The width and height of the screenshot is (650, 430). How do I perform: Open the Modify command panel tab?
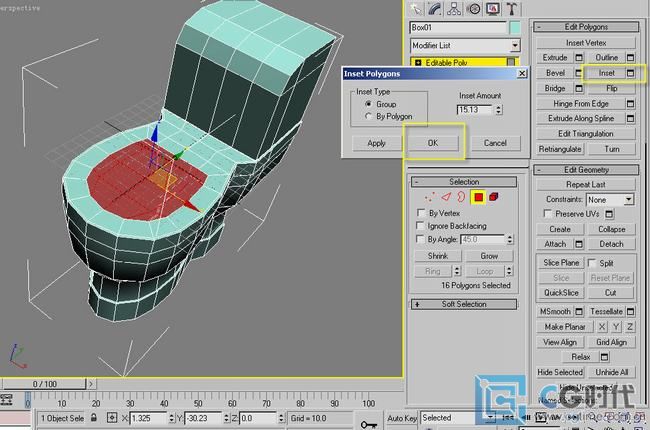pyautogui.click(x=434, y=9)
